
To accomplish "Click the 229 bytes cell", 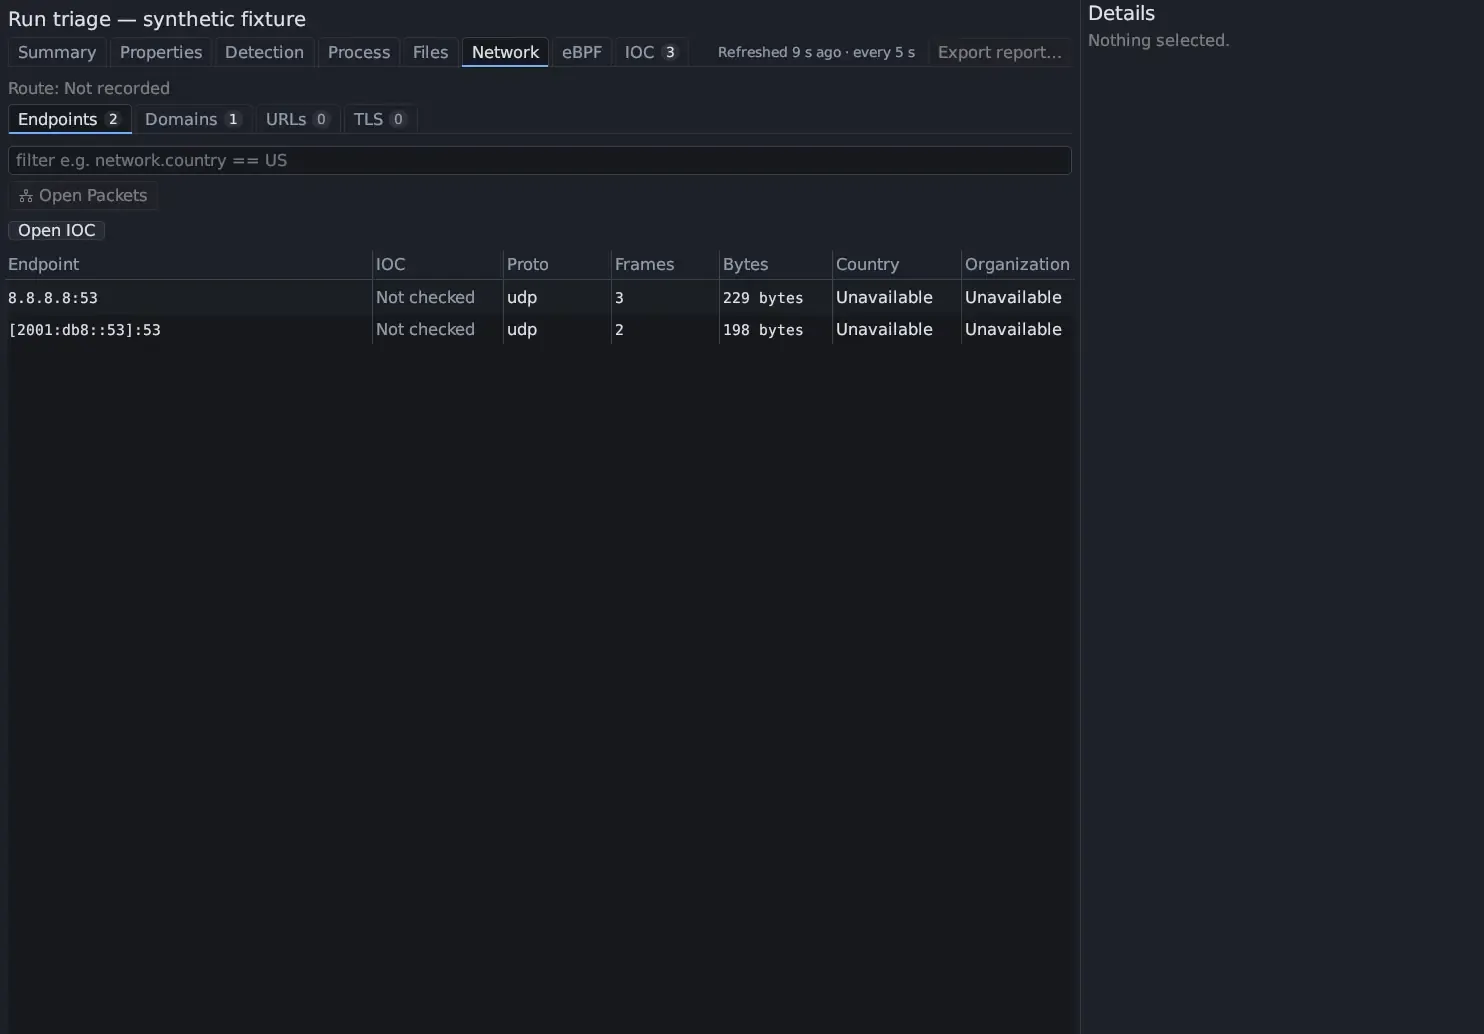I will 763,298.
